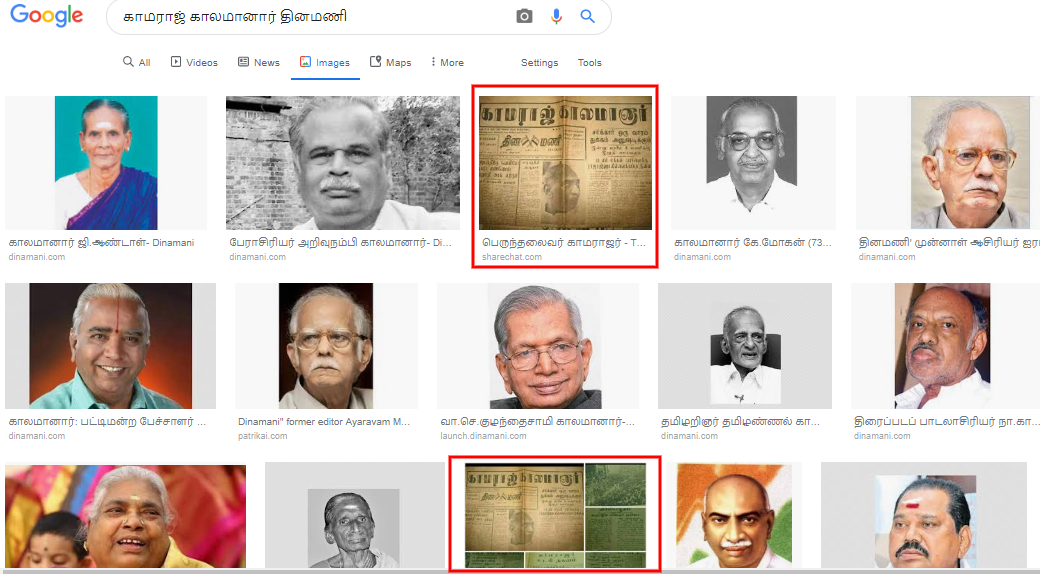Screen dimensions: 1040x574
Task: Open the woman in blue saree thumbnail
Action: (x=106, y=163)
